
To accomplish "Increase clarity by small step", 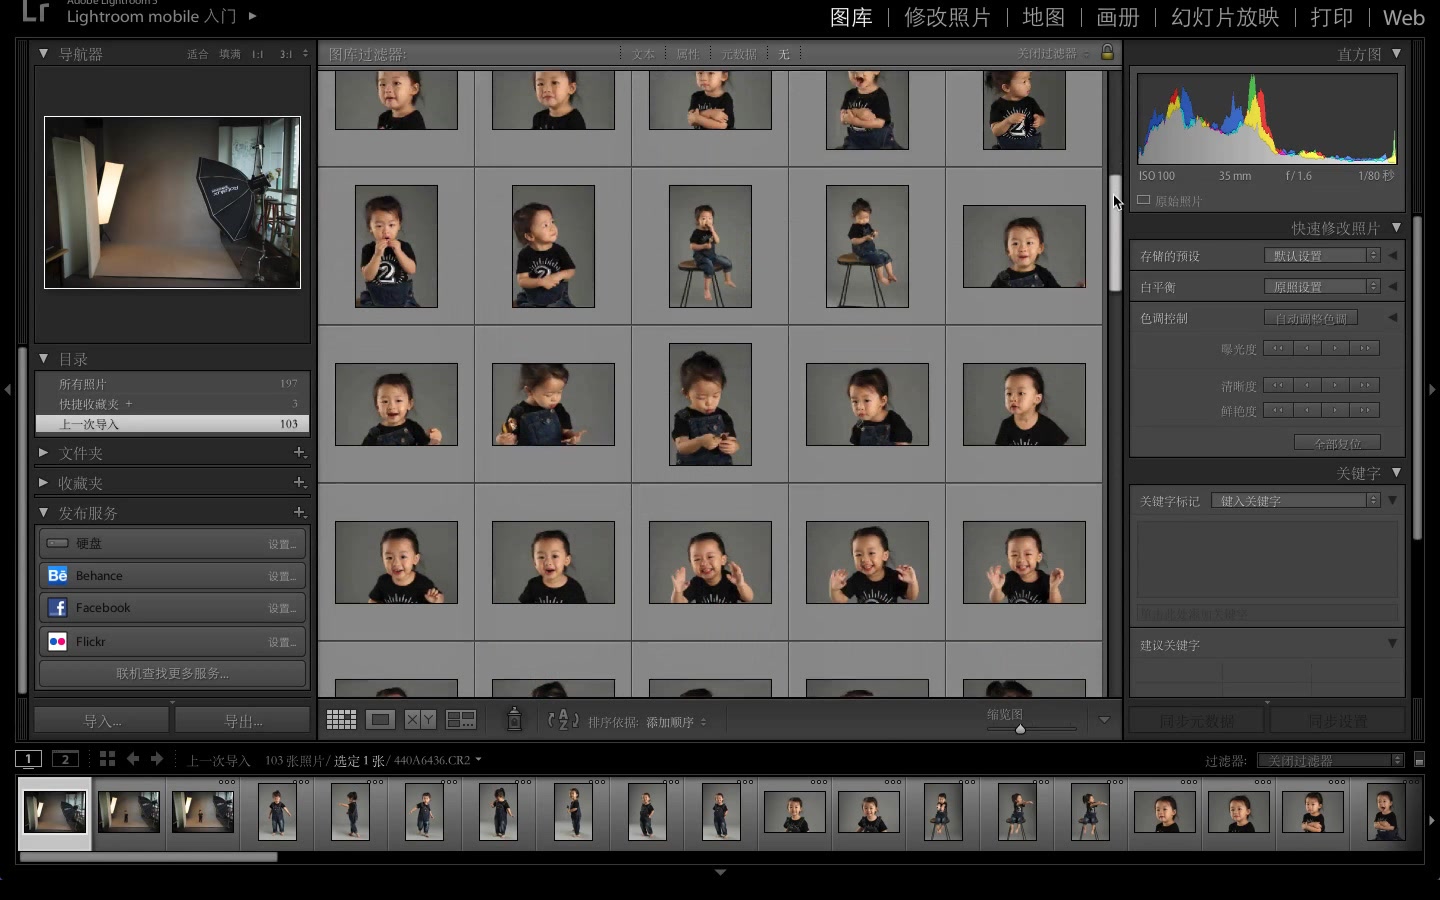I will [x=1335, y=385].
